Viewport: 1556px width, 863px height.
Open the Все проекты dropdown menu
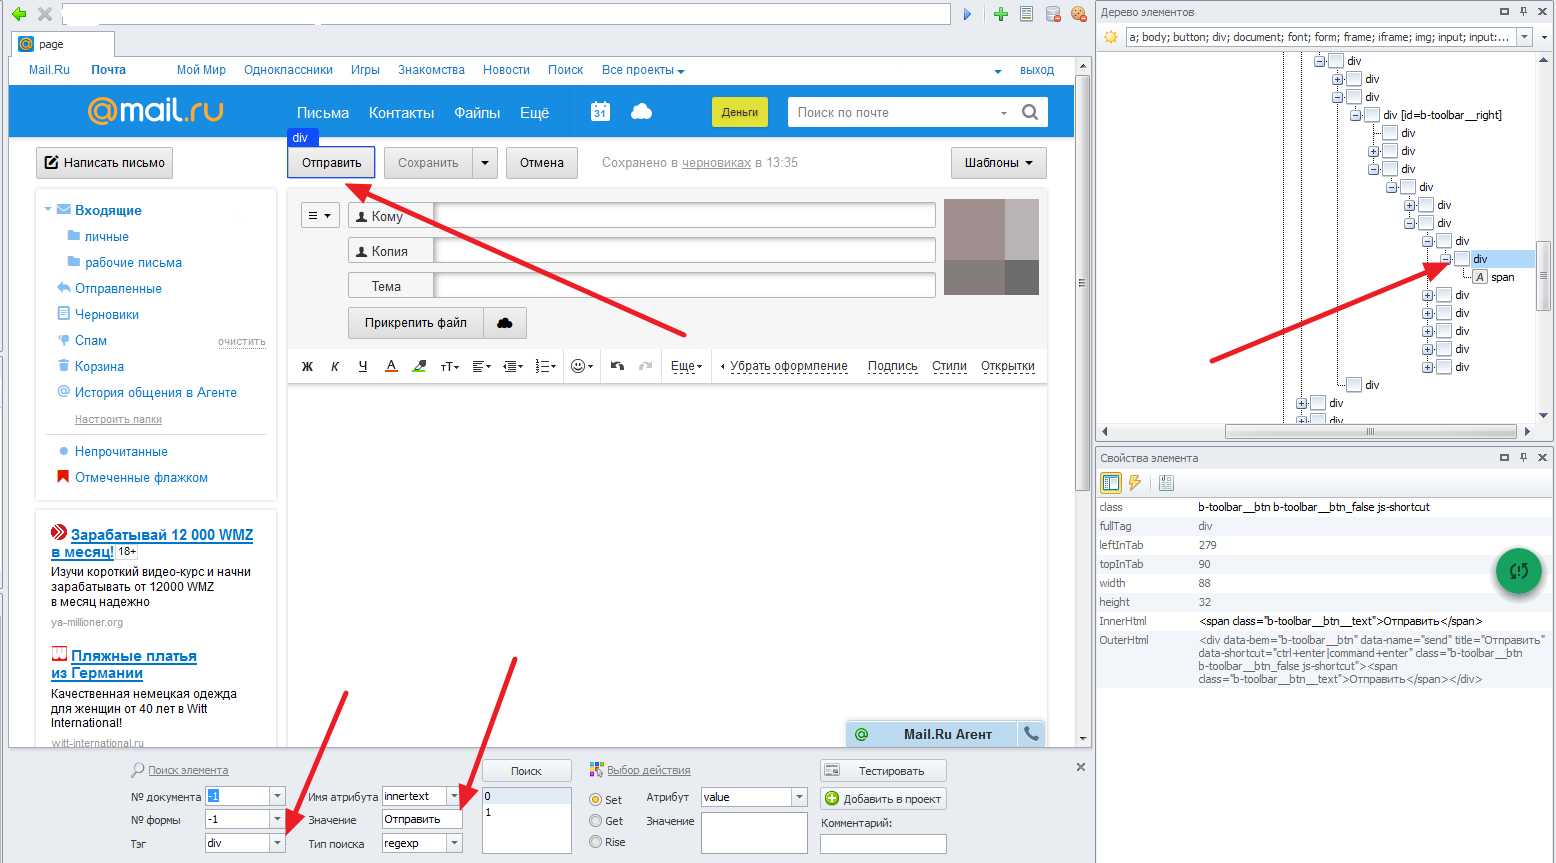pos(643,70)
